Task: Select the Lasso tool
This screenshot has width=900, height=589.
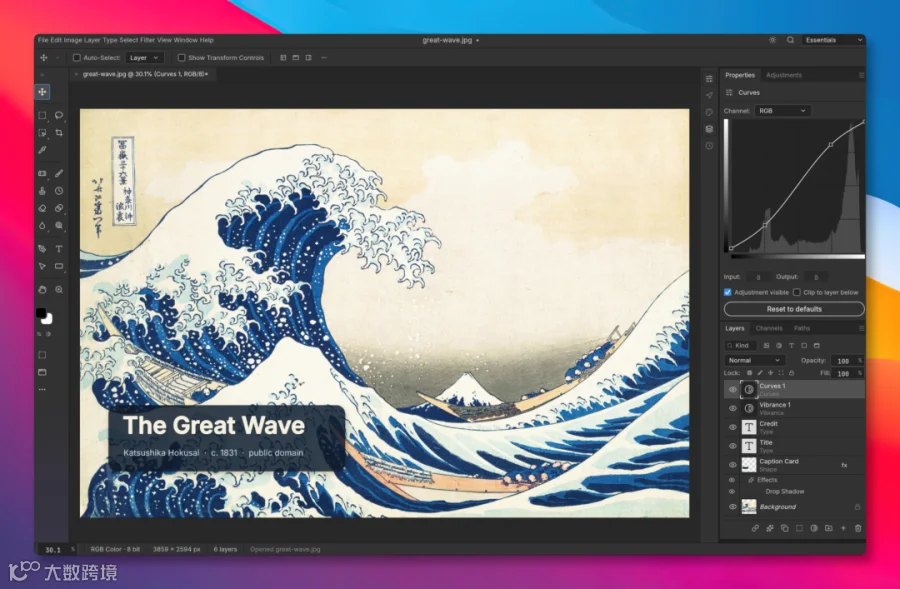Action: click(59, 115)
